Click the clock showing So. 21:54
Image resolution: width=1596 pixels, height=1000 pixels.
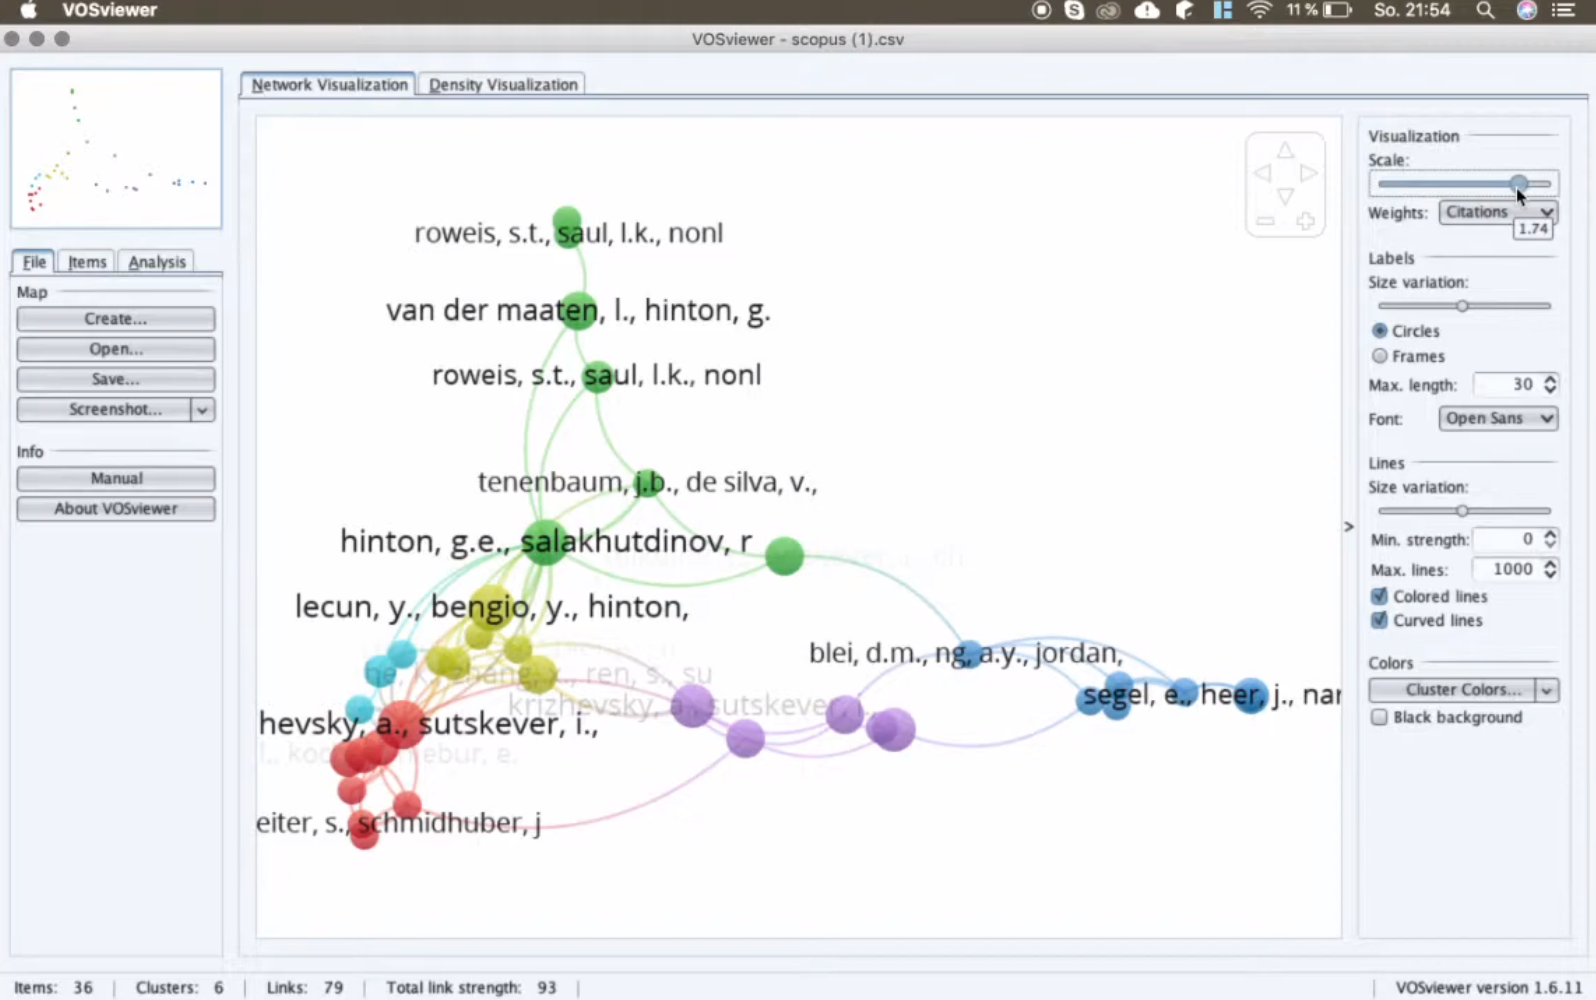[x=1411, y=10]
